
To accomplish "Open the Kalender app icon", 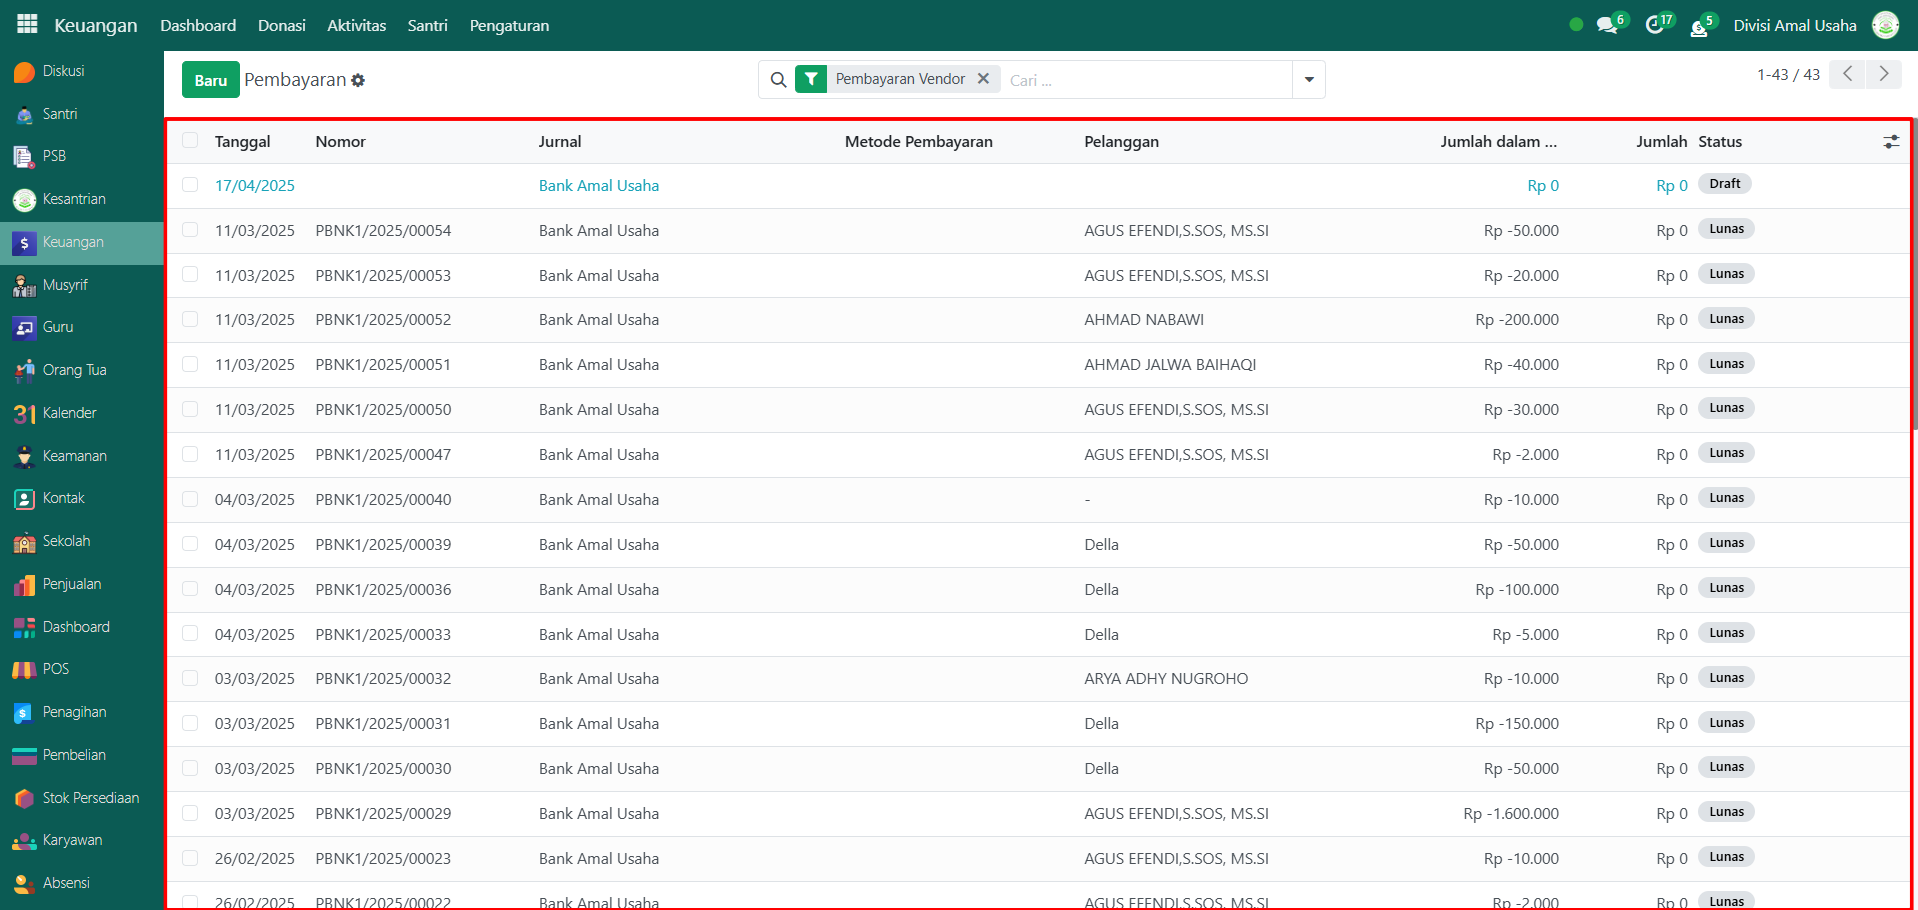I will click(x=25, y=414).
